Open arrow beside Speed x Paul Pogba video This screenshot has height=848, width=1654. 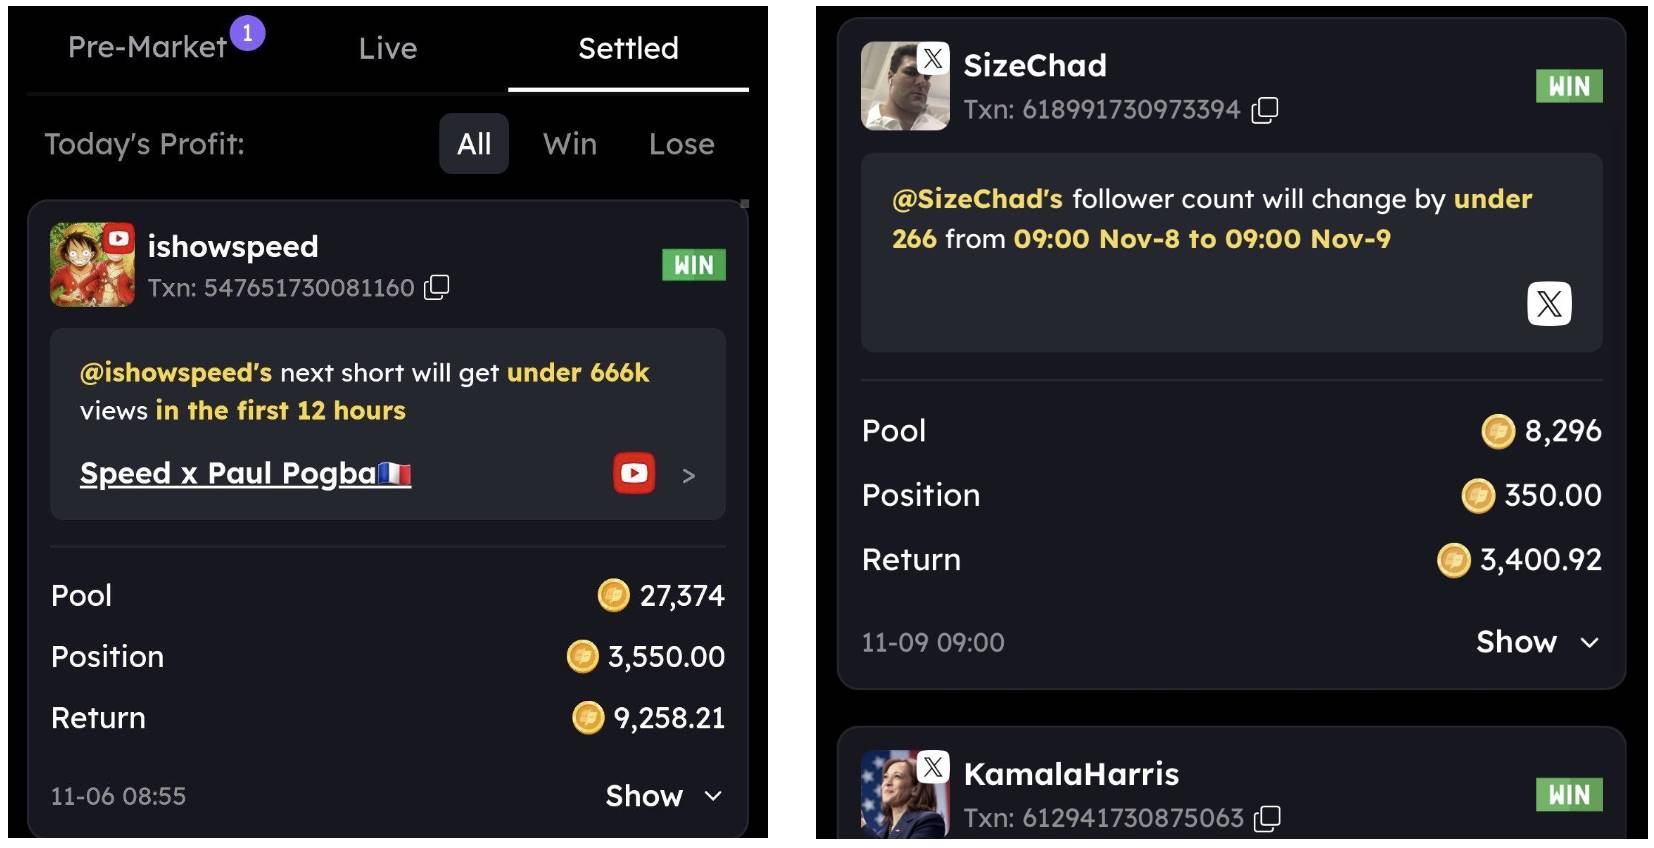click(x=688, y=475)
